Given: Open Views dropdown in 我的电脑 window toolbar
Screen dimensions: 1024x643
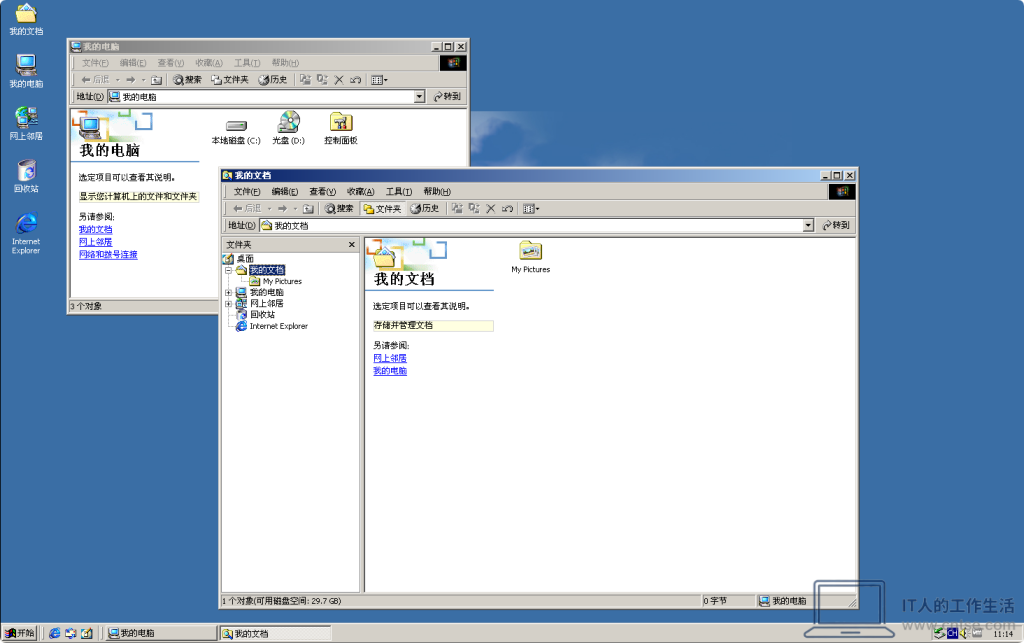Looking at the screenshot, I should (x=379, y=80).
